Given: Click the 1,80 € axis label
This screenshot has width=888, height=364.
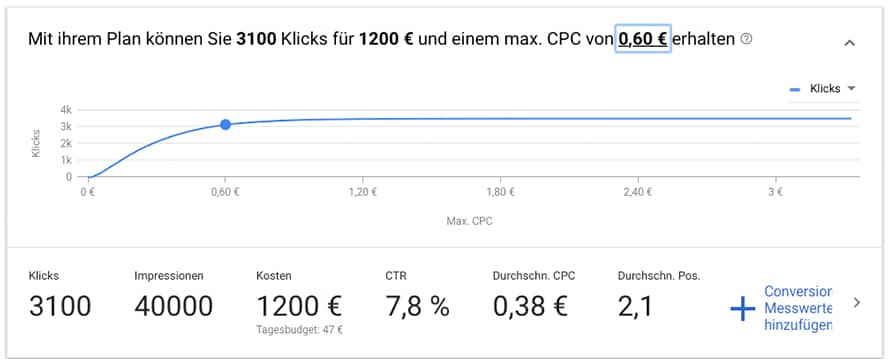Looking at the screenshot, I should click(x=501, y=192).
